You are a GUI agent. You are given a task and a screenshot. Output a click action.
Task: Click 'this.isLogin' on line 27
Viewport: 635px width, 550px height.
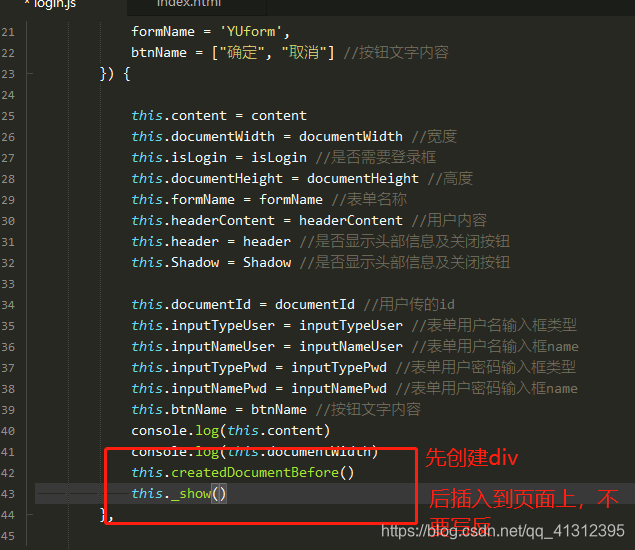179,157
